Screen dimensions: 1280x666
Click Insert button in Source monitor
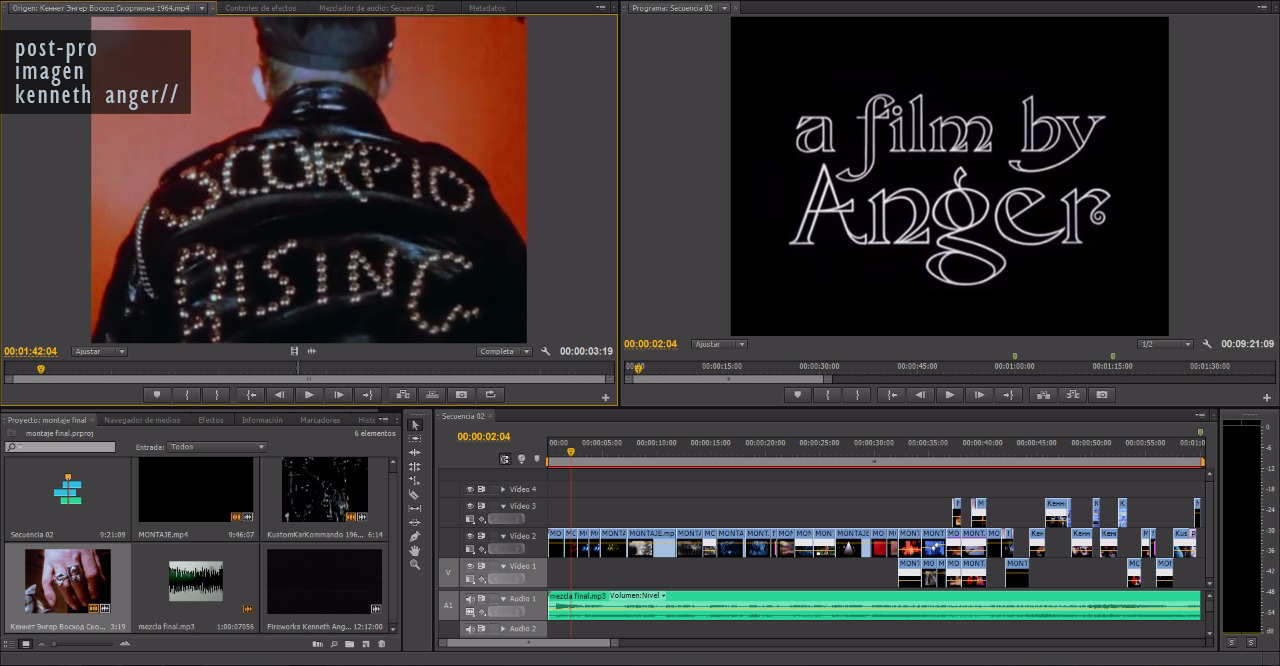tap(402, 395)
